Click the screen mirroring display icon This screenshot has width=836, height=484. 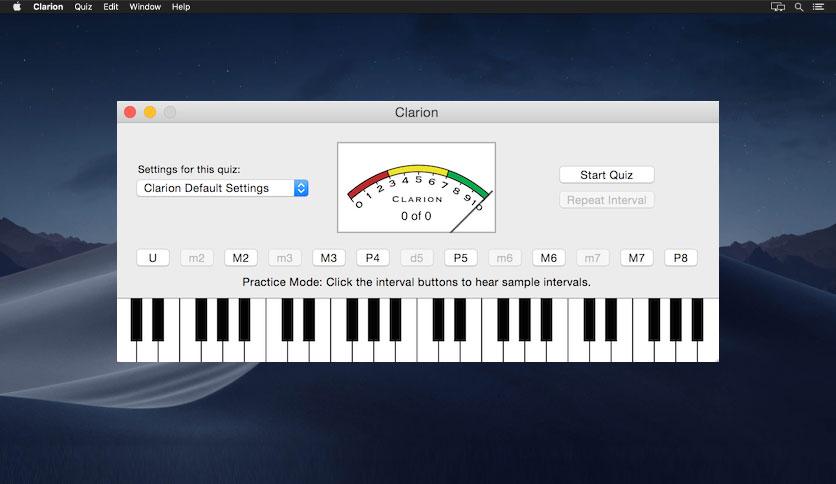point(778,7)
